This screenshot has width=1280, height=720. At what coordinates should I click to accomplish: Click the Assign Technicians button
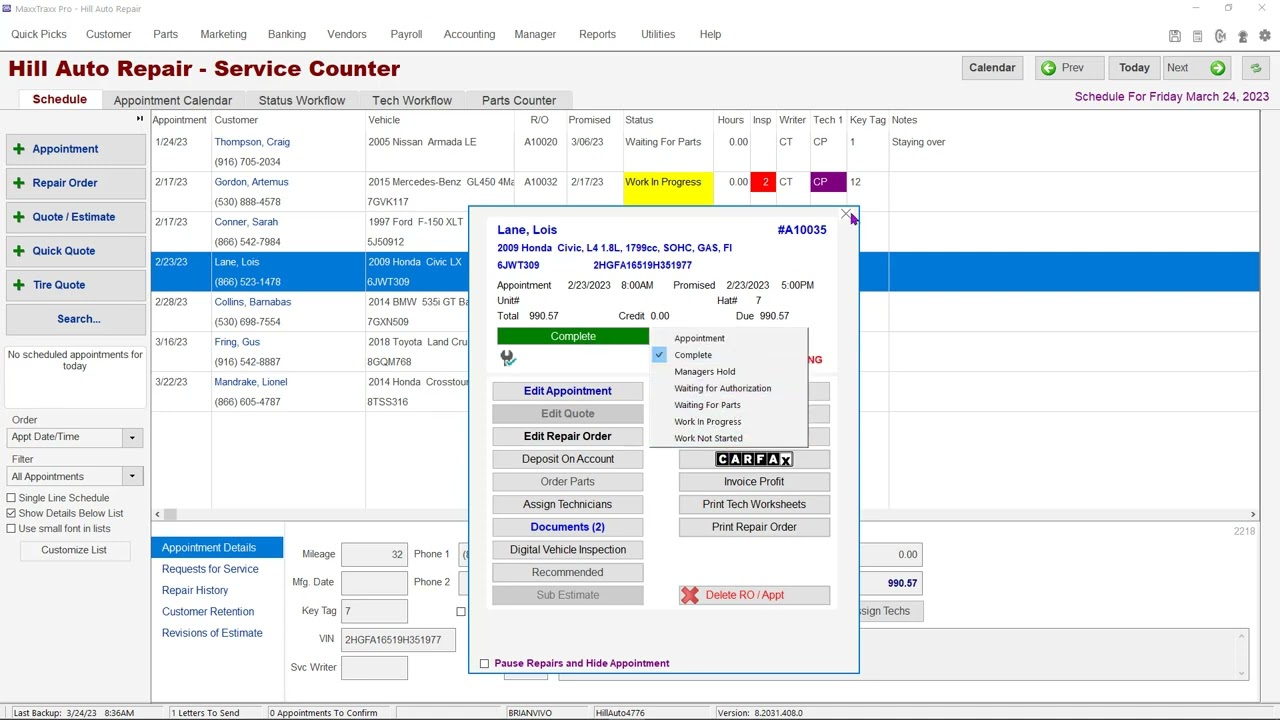(567, 504)
